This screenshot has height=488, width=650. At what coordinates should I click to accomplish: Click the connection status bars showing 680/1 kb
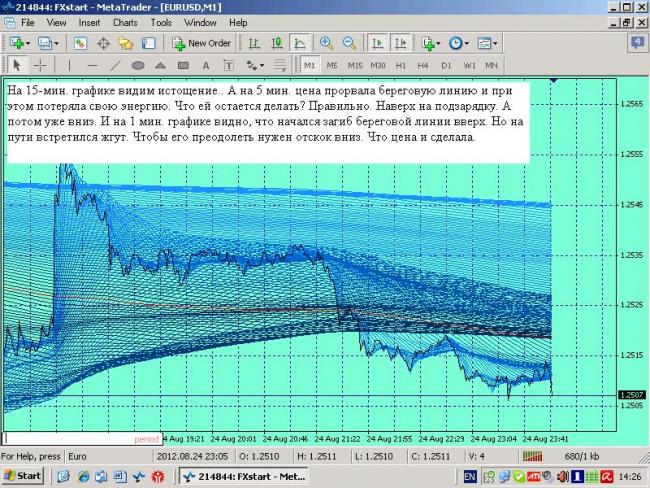(532, 456)
